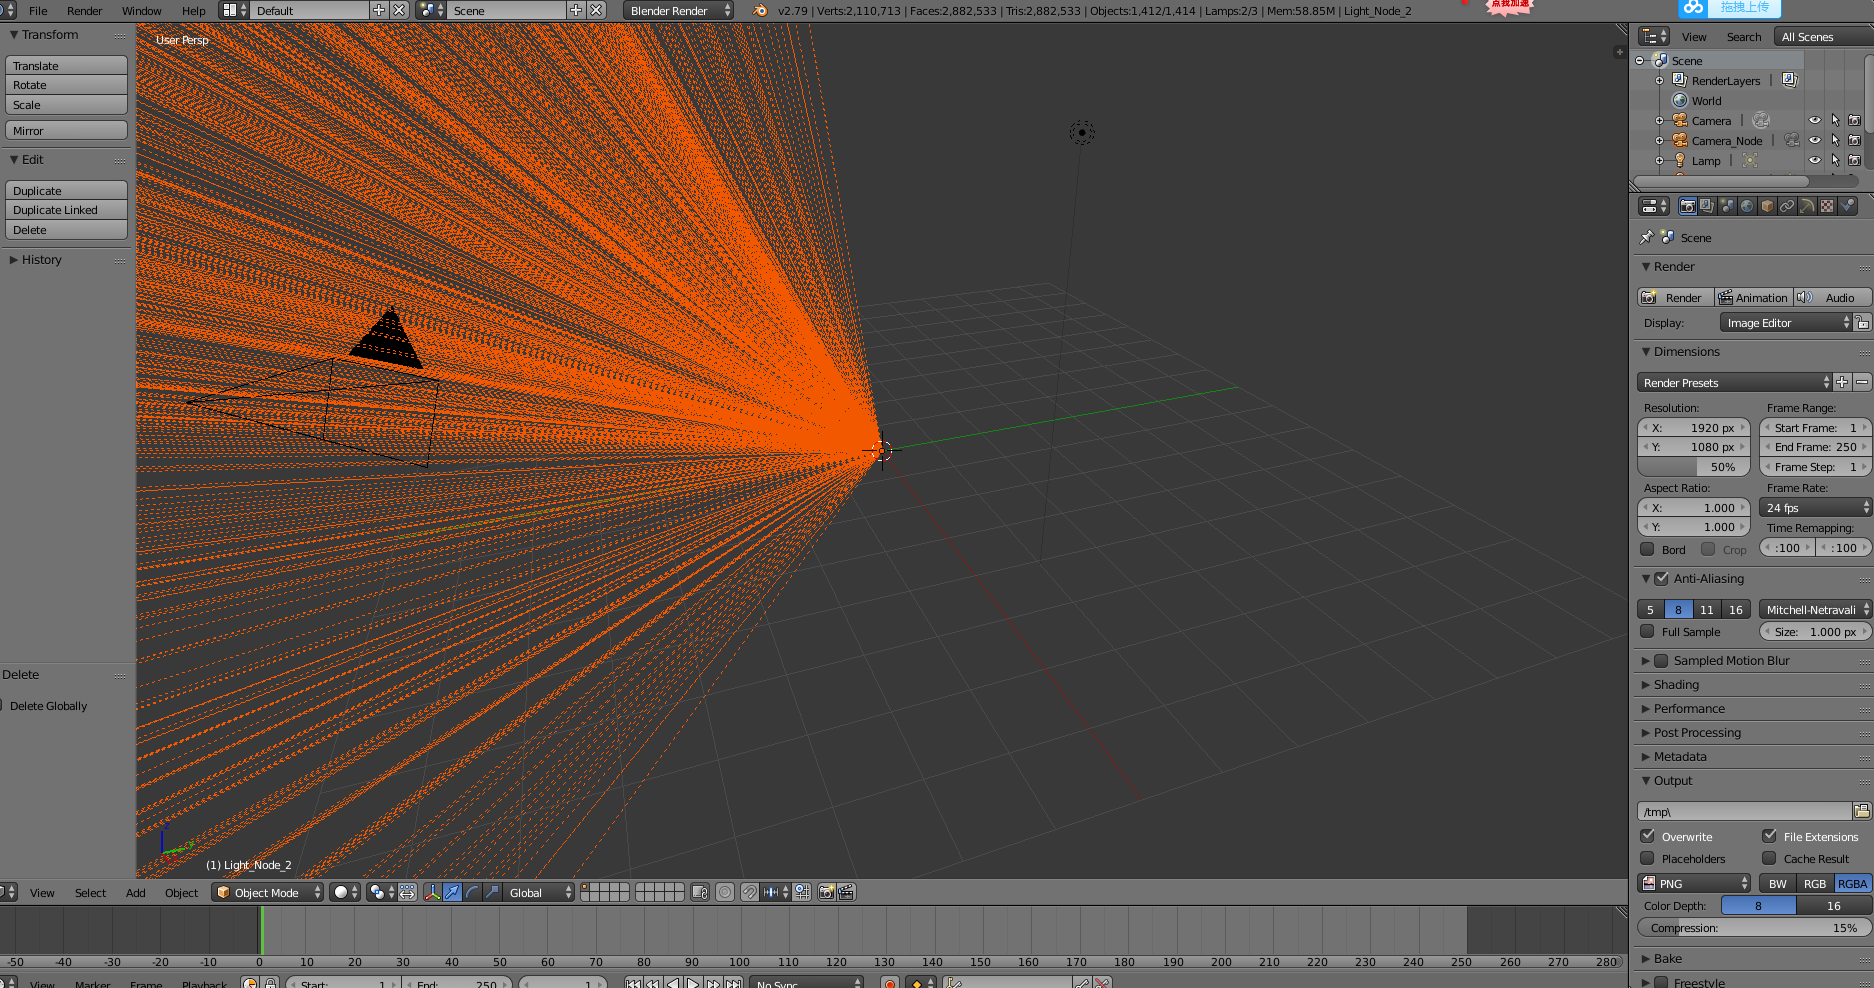1874x988 pixels.
Task: Enable the Cache Result checkbox
Action: (1769, 858)
